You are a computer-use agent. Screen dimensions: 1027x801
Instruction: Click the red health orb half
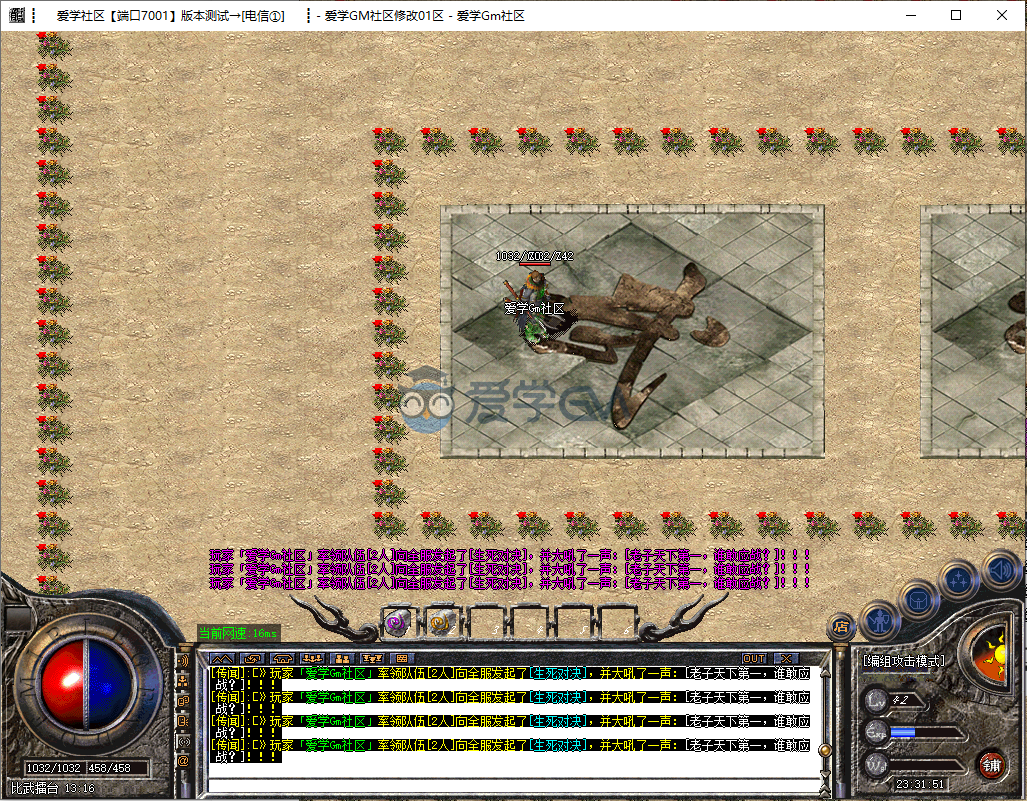[x=62, y=684]
